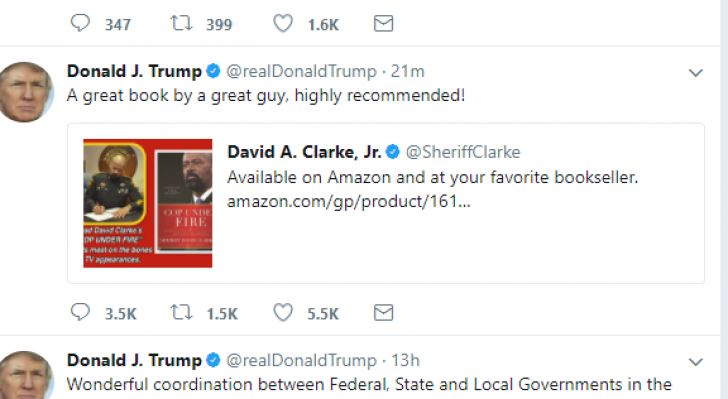Open Donald J. Trump name on 13h tweet
This screenshot has height=399, width=728.
[134, 360]
